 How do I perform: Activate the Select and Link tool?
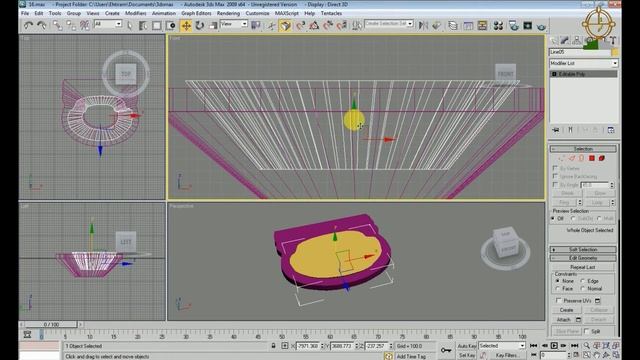(57, 25)
